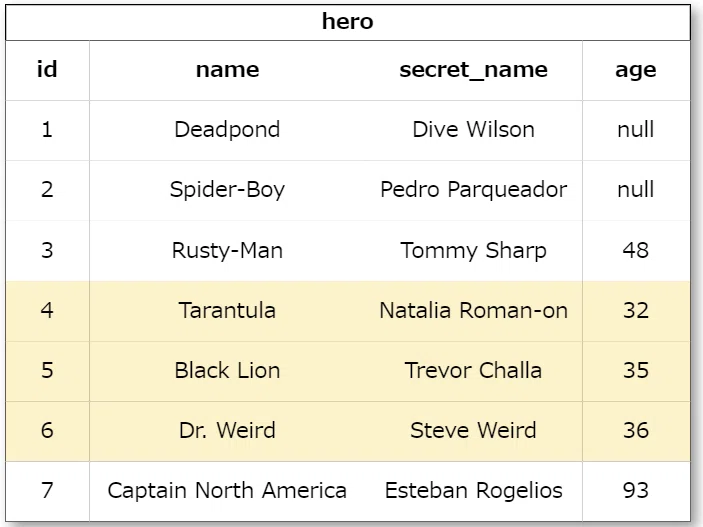The width and height of the screenshot is (703, 527).
Task: Click the Trevor Challa cell
Action: 473,370
